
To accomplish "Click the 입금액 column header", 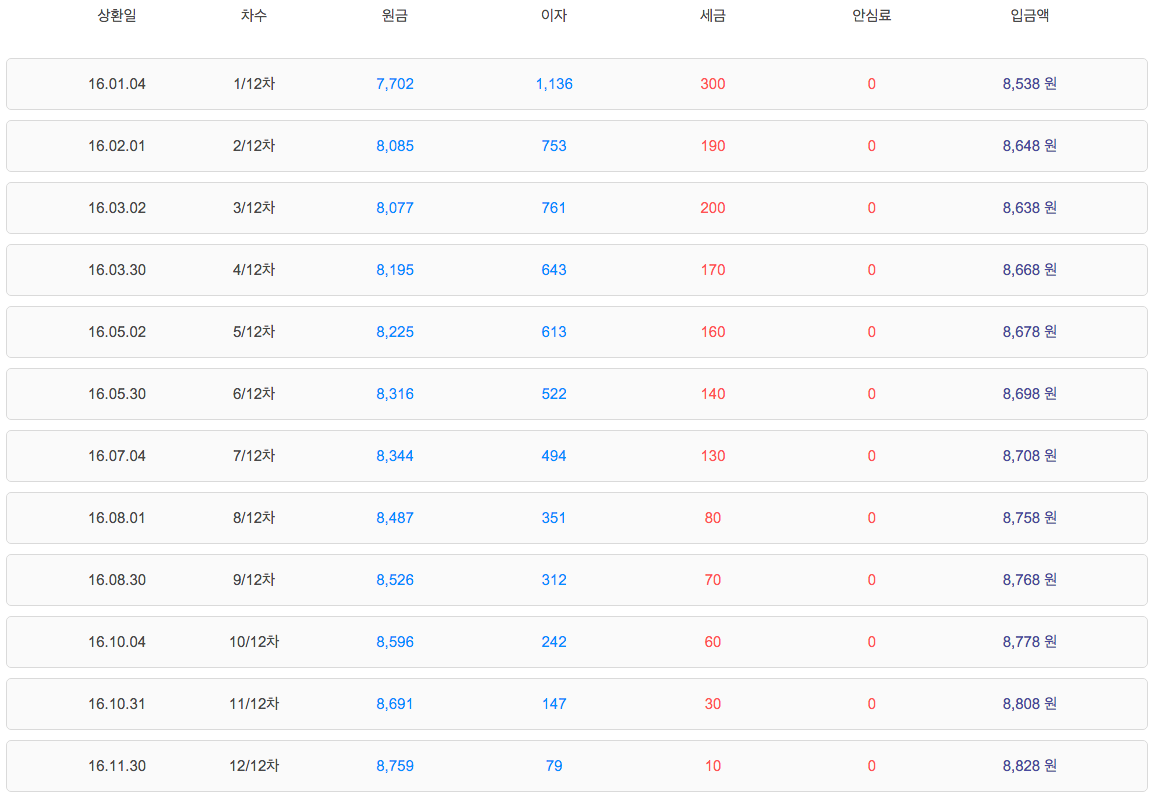I will (x=1029, y=16).
